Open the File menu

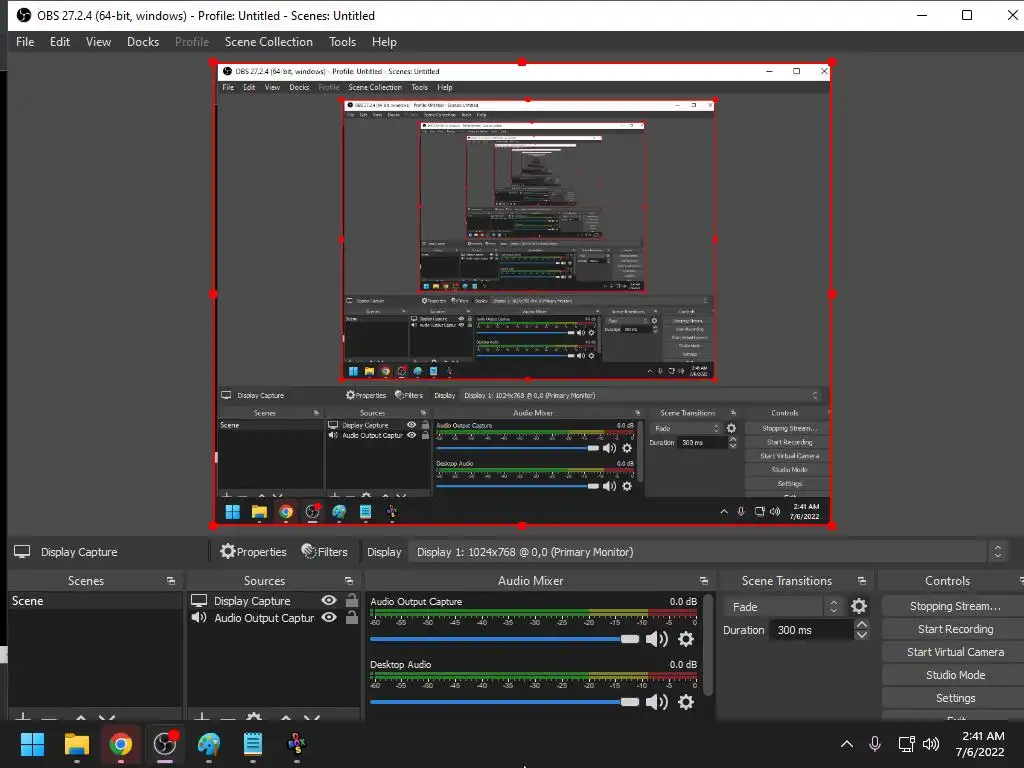(x=25, y=42)
